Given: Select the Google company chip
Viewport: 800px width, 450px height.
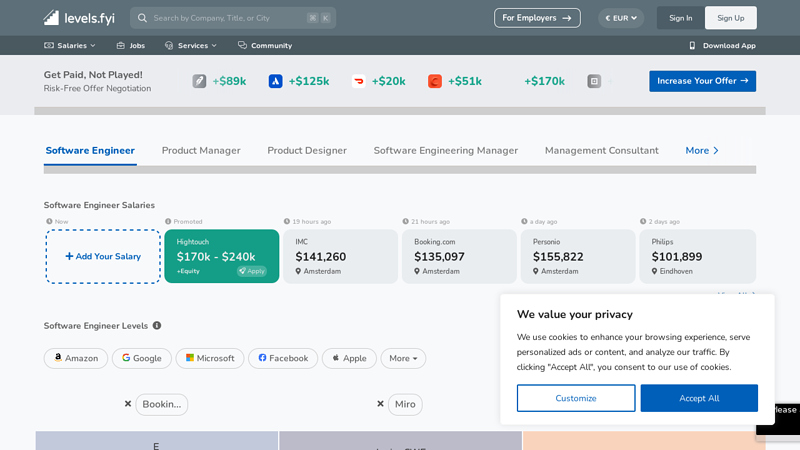Looking at the screenshot, I should 142,358.
